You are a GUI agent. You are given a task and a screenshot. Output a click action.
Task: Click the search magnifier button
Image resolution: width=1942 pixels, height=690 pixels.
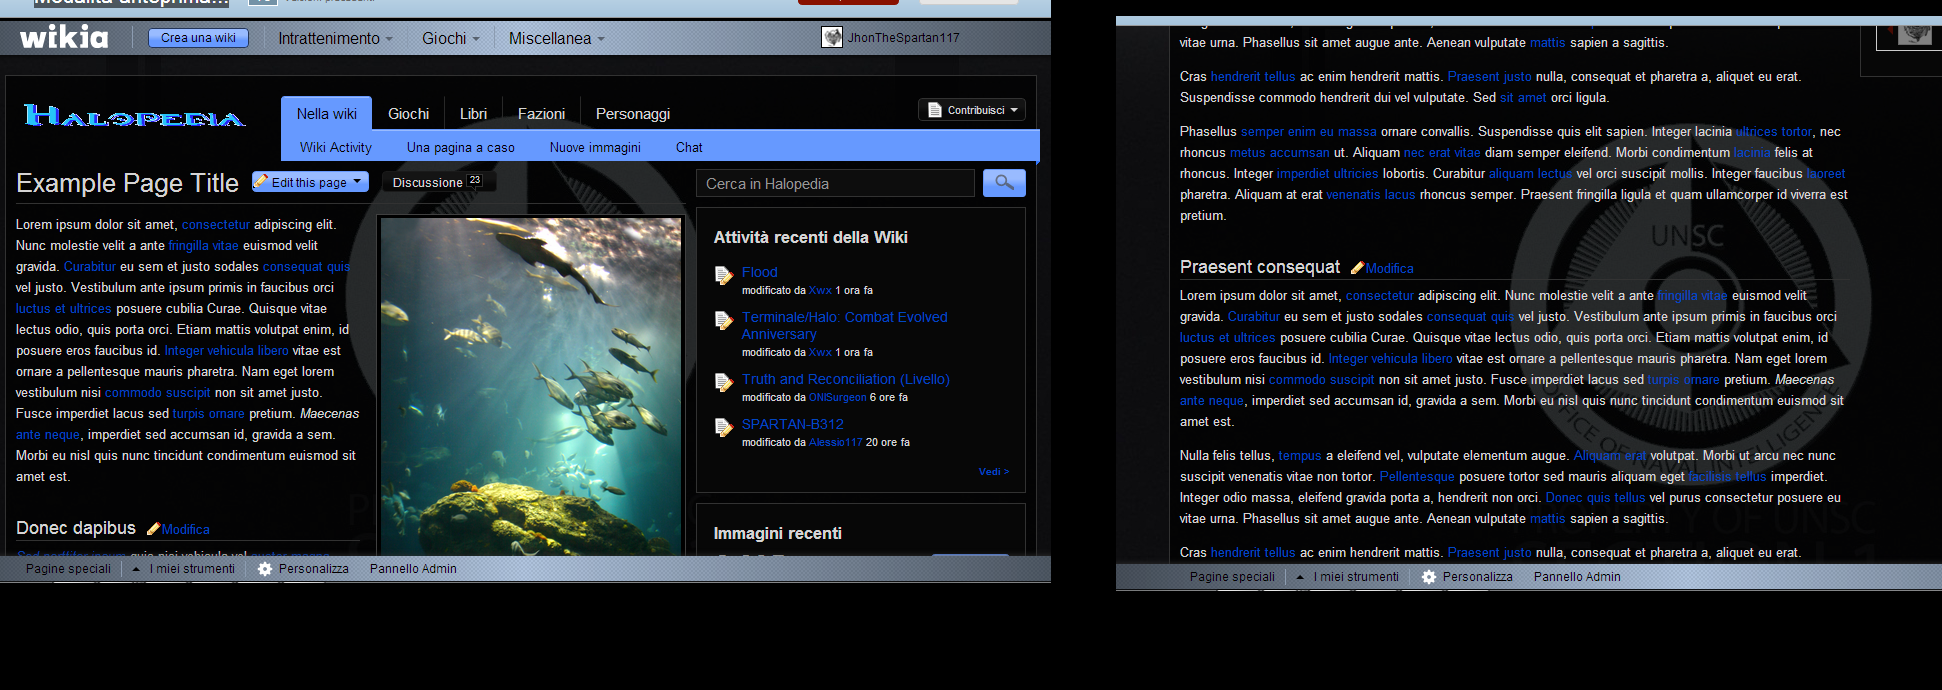pyautogui.click(x=1004, y=183)
